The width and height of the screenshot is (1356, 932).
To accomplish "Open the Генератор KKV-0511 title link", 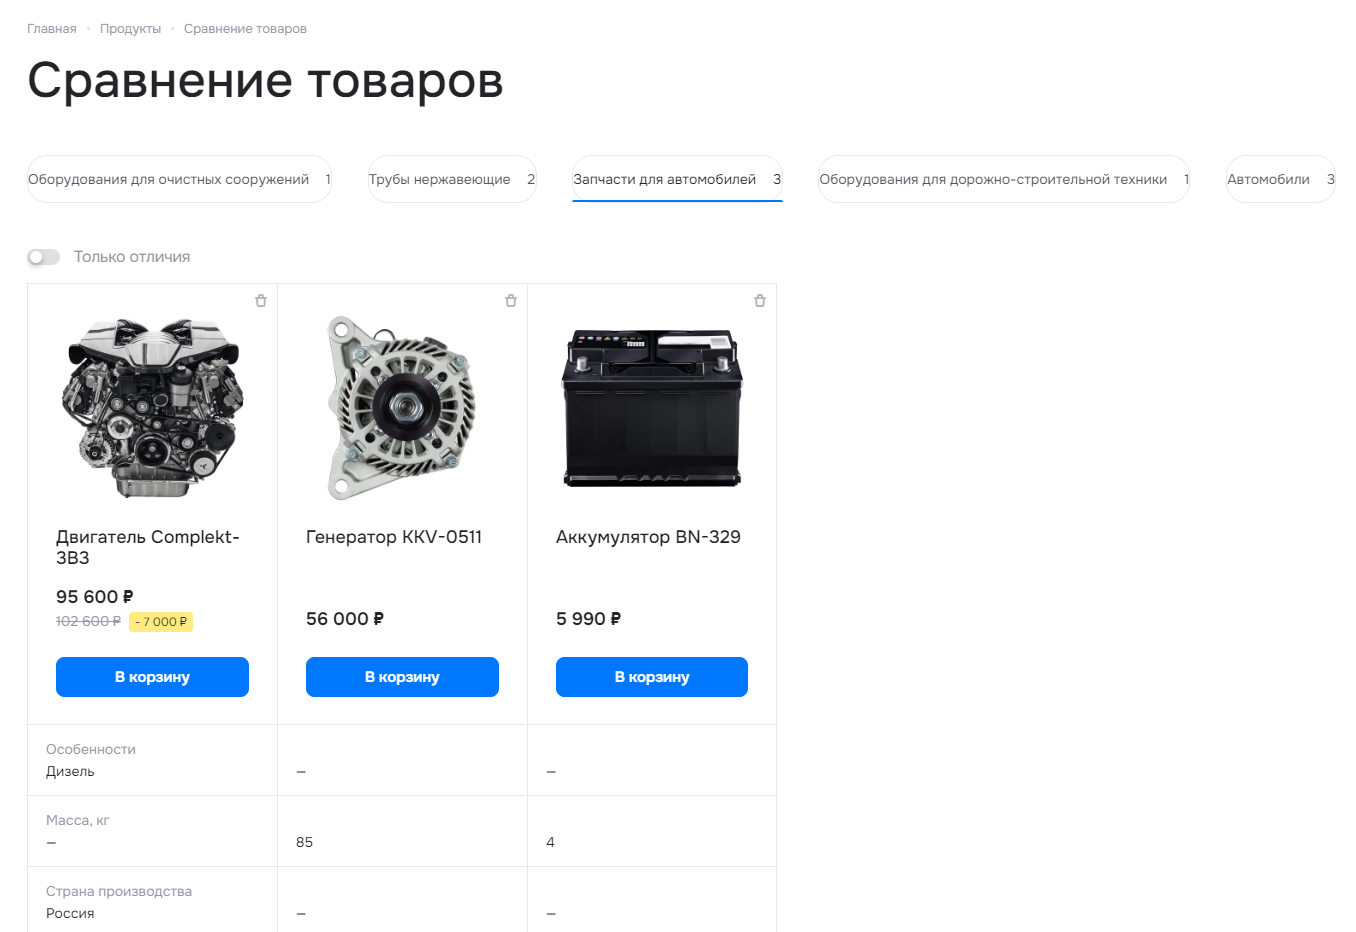I will (394, 537).
